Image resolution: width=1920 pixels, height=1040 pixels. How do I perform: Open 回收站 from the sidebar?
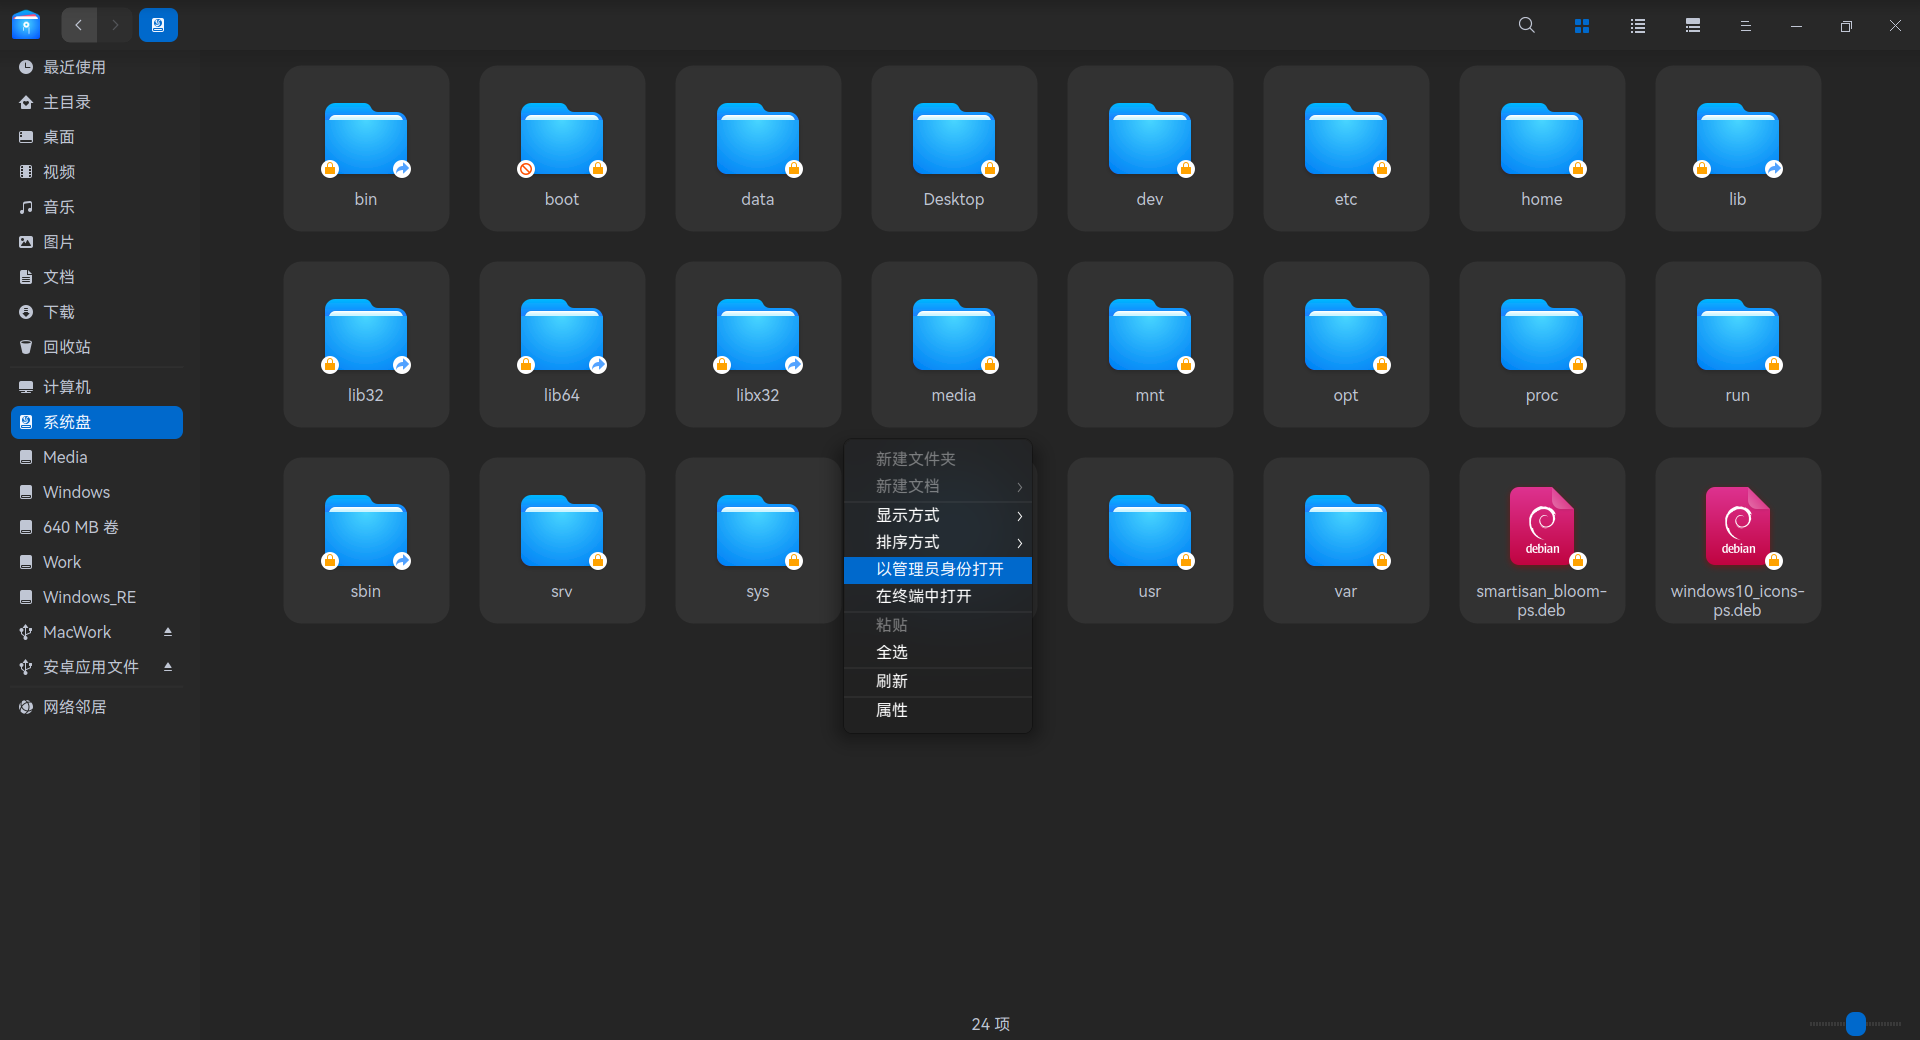click(66, 347)
